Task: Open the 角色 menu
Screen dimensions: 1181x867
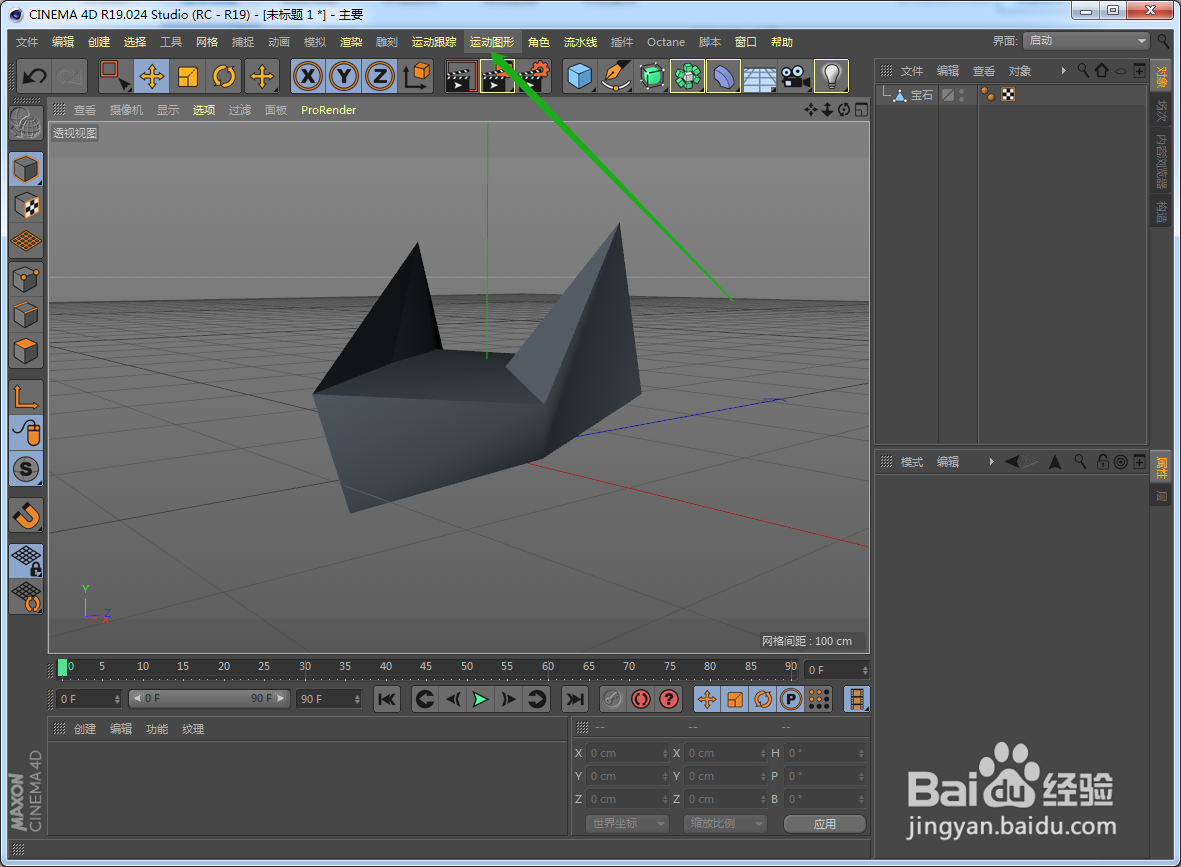Action: [539, 42]
